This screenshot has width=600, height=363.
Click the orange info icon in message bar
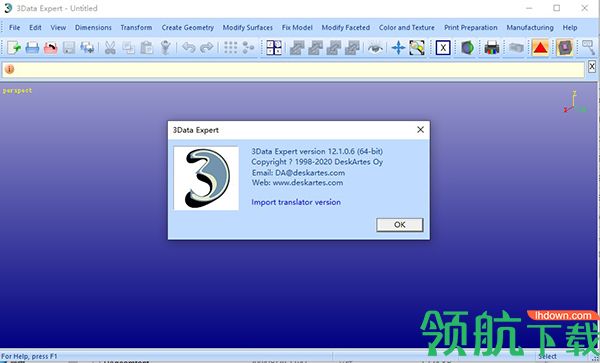[10, 69]
